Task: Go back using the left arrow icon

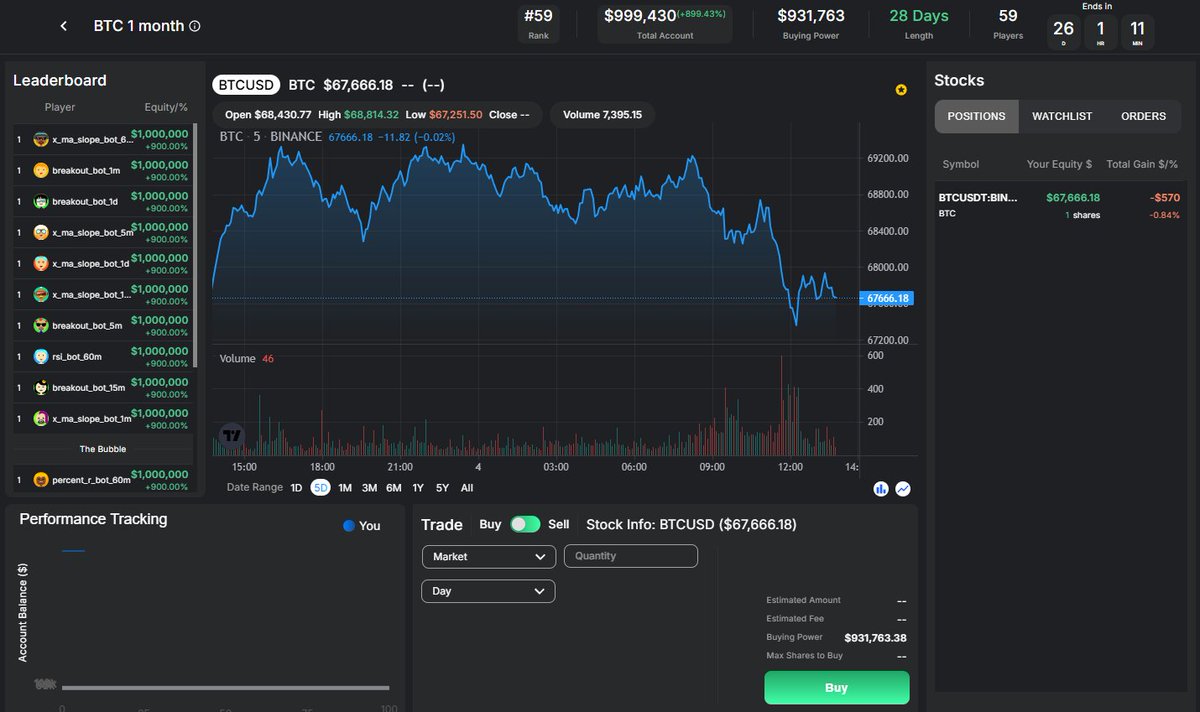Action: [x=64, y=26]
